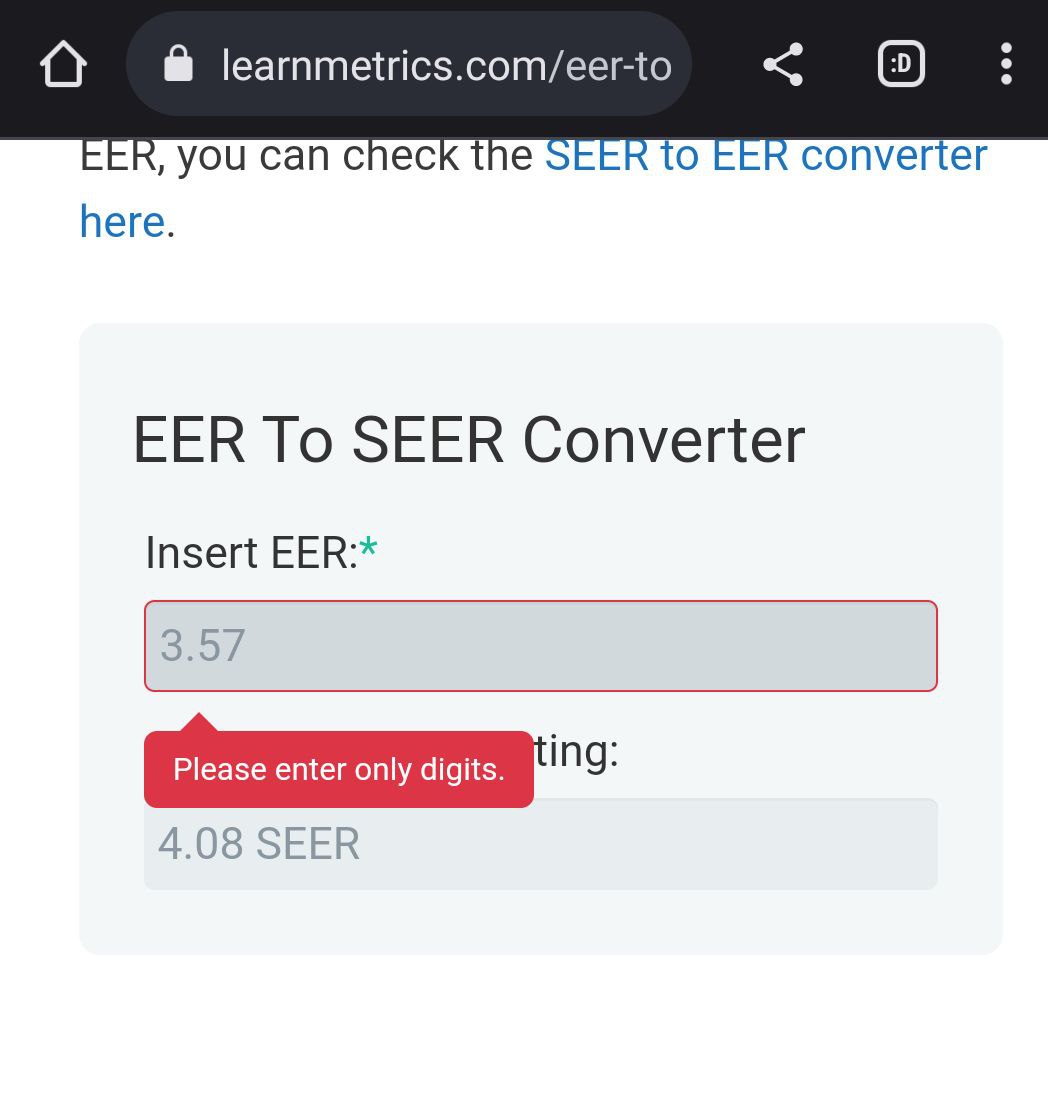Click the "EER To SEER Converter" heading
Viewport: 1048px width, 1096px height.
[468, 440]
